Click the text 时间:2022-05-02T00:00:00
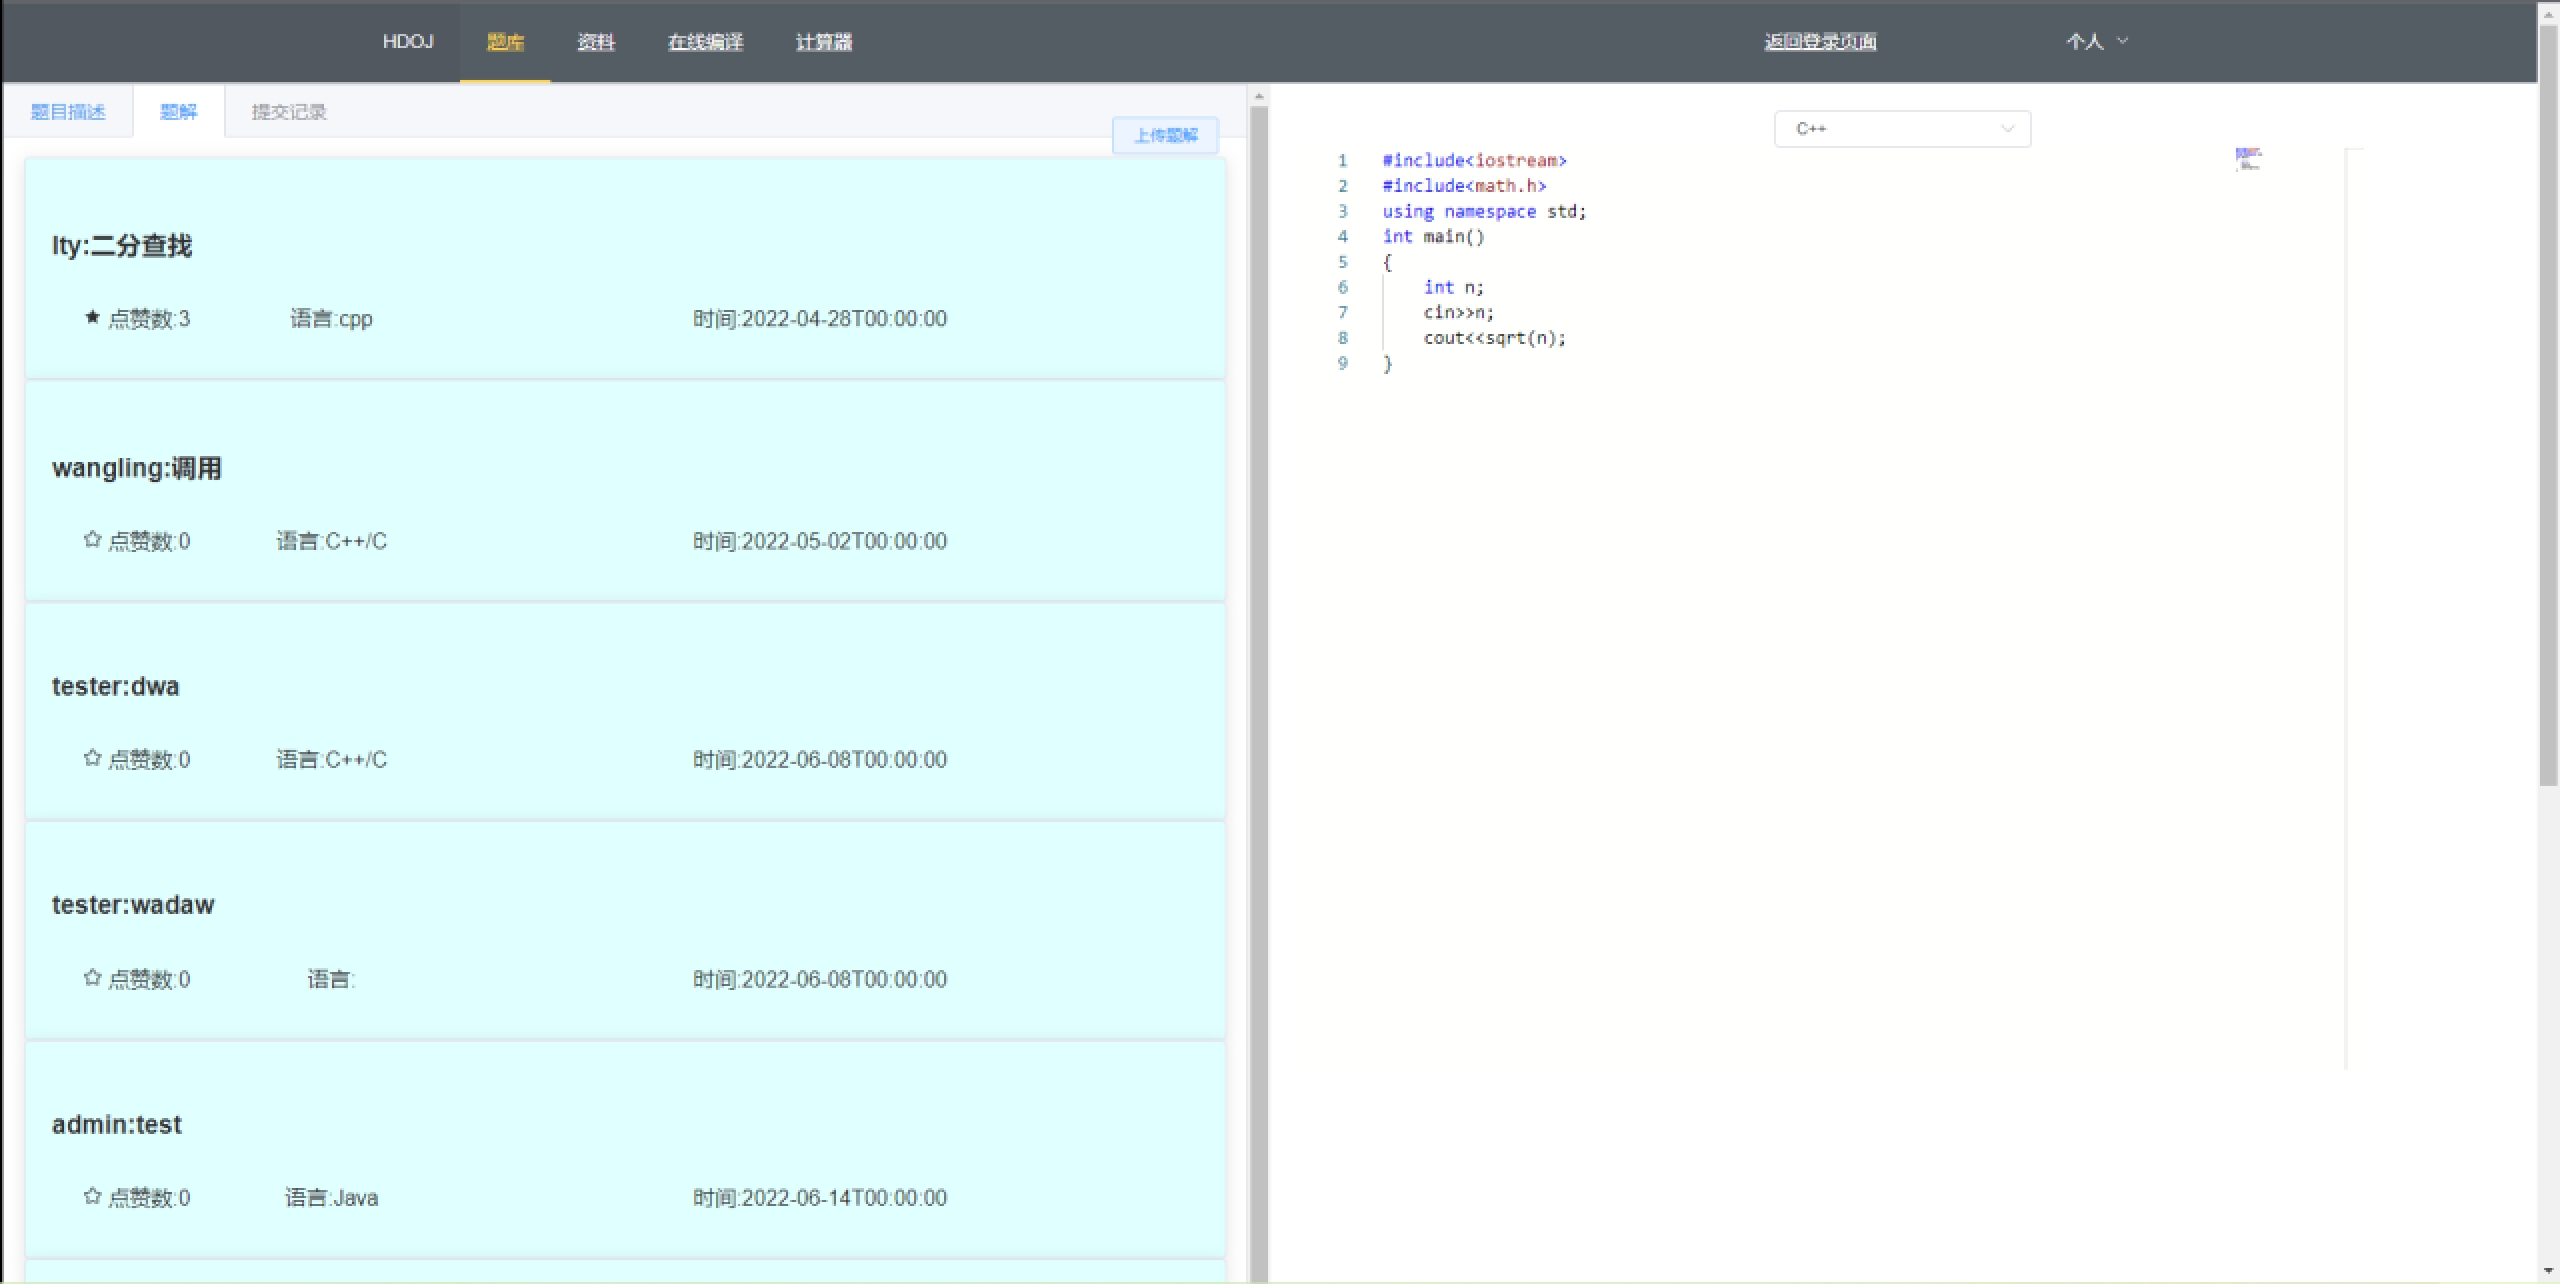 tap(820, 541)
